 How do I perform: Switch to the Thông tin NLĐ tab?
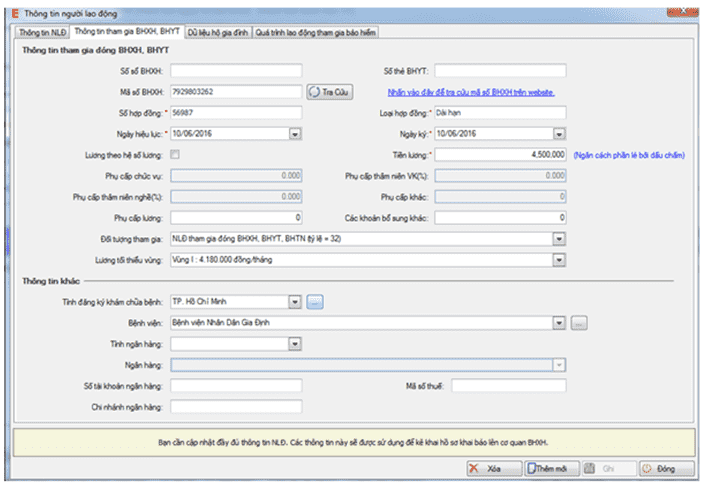tap(38, 33)
